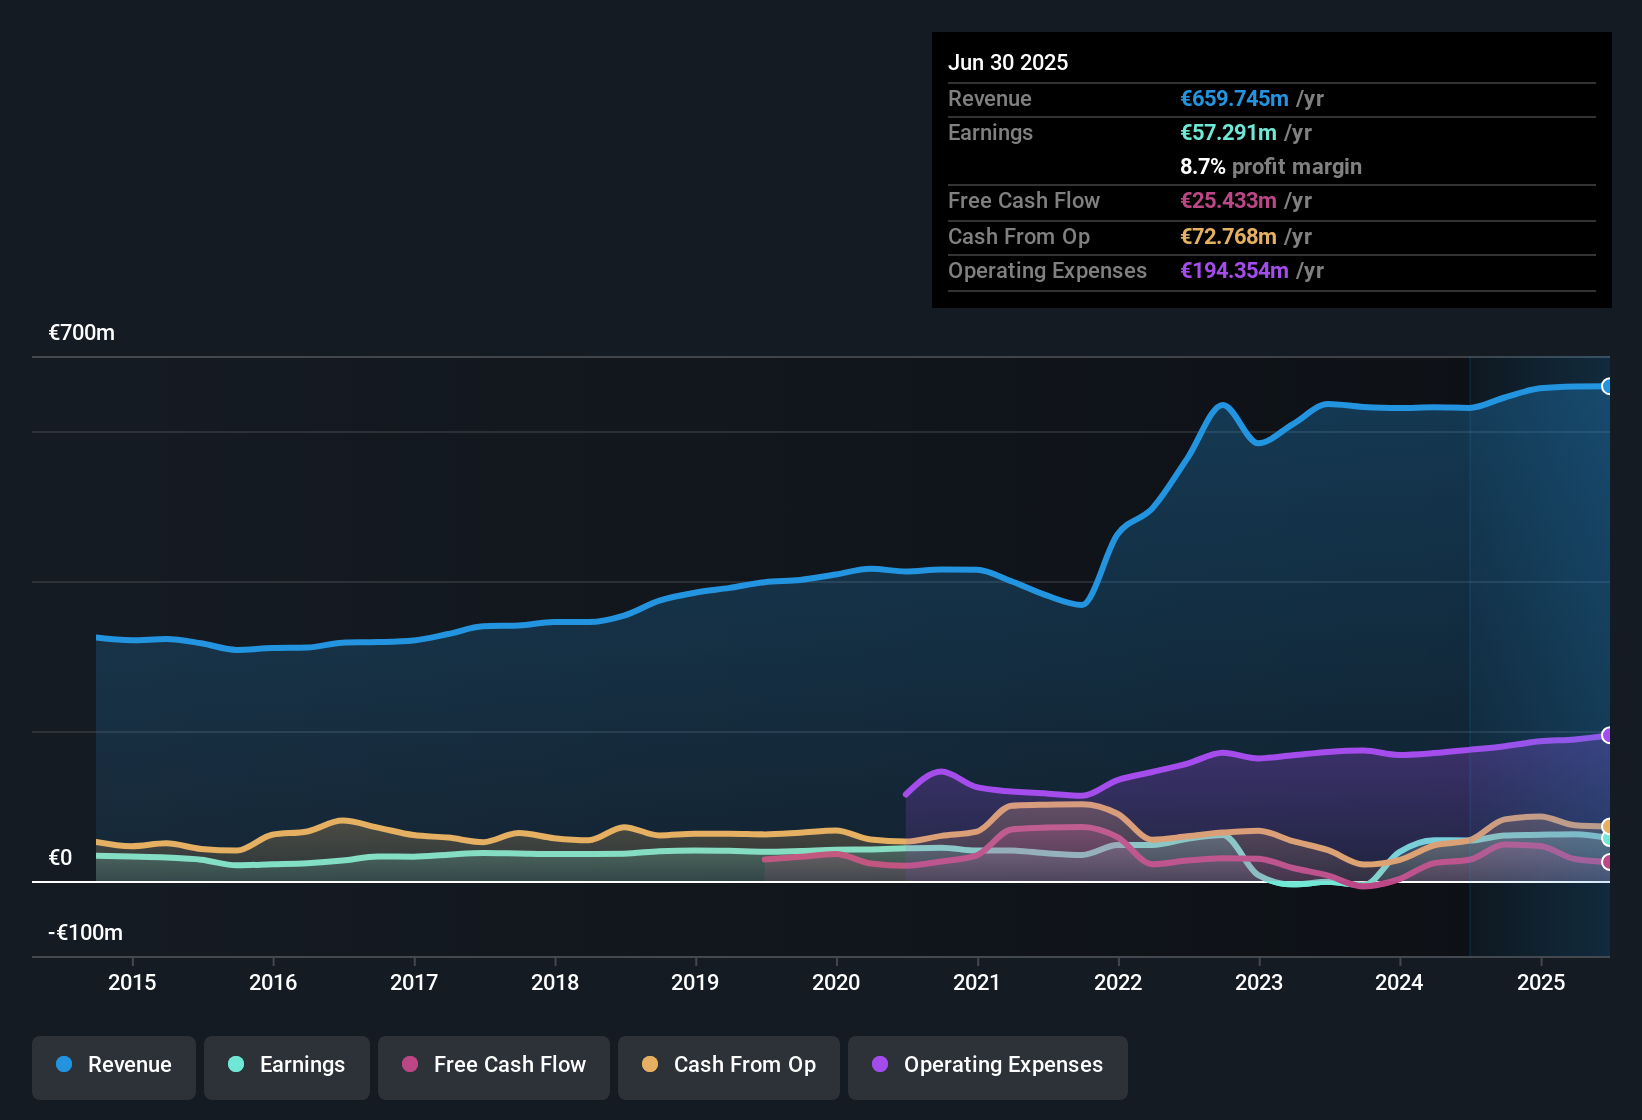Select the Revenue endpoint marker on the chart
Image resolution: width=1642 pixels, height=1120 pixels.
(x=1608, y=385)
